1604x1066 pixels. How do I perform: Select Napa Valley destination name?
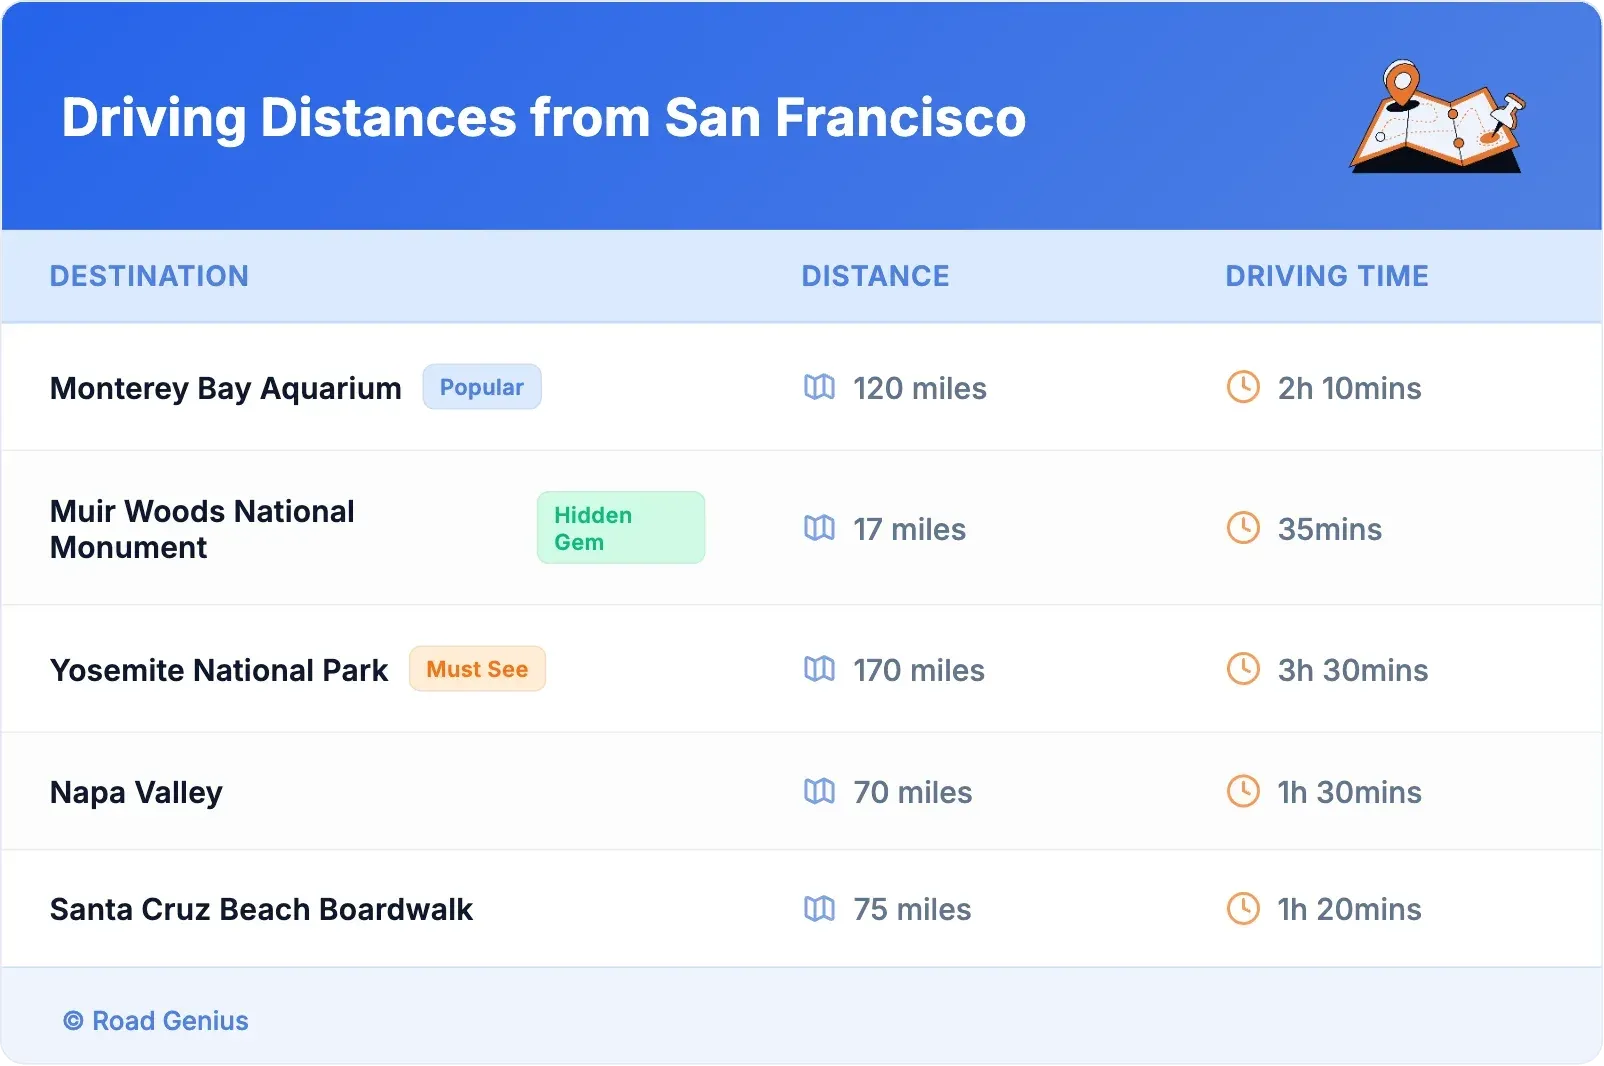click(x=136, y=793)
